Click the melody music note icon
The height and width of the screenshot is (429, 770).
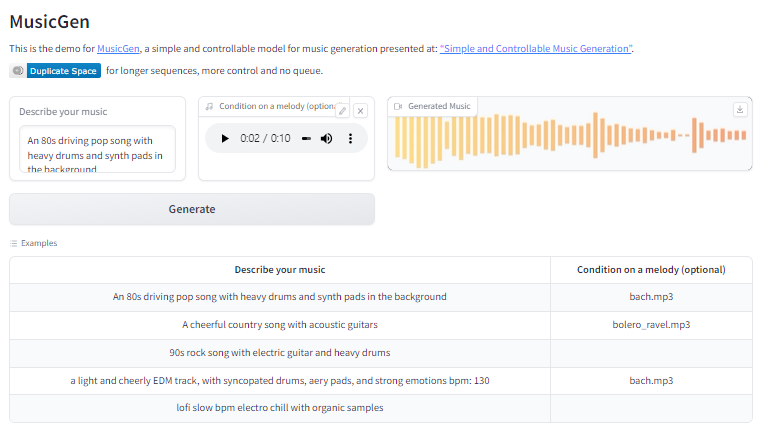click(x=209, y=107)
